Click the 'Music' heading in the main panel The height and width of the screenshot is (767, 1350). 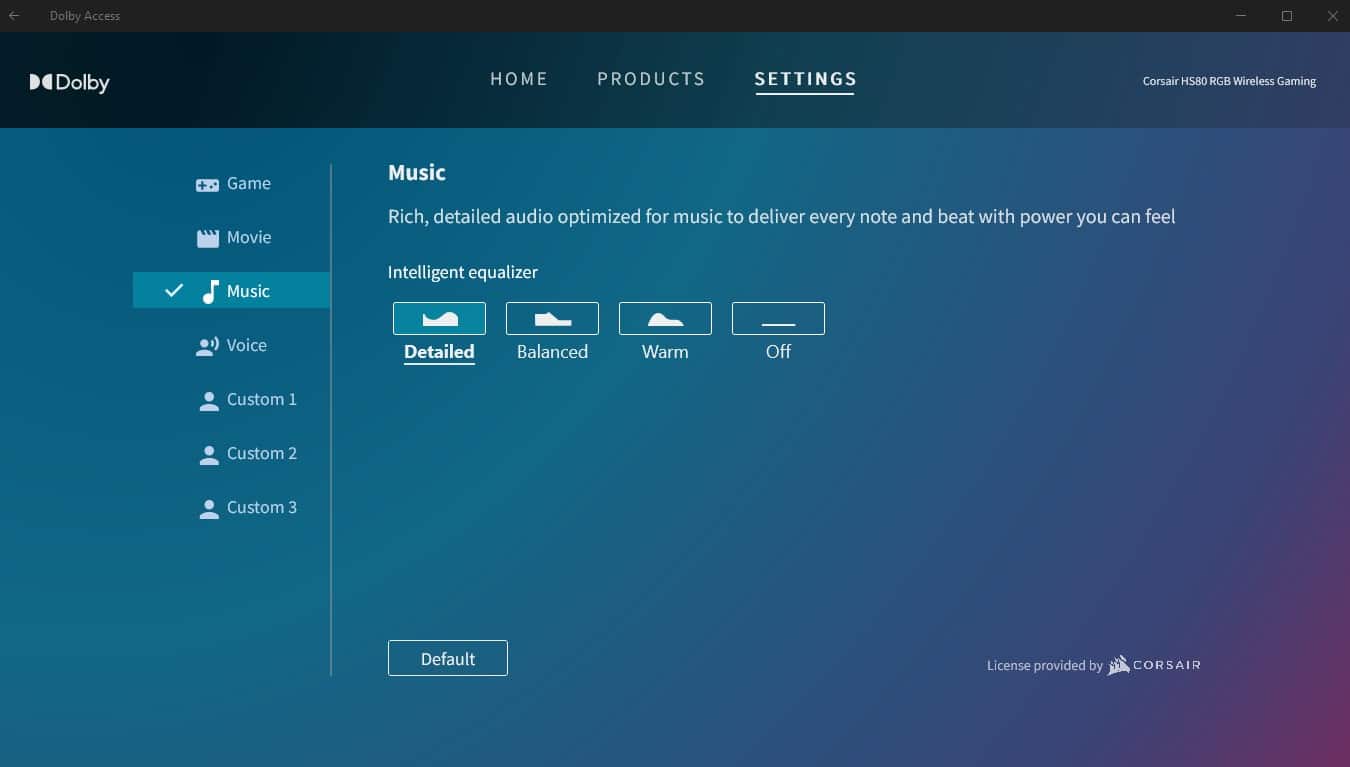[417, 173]
